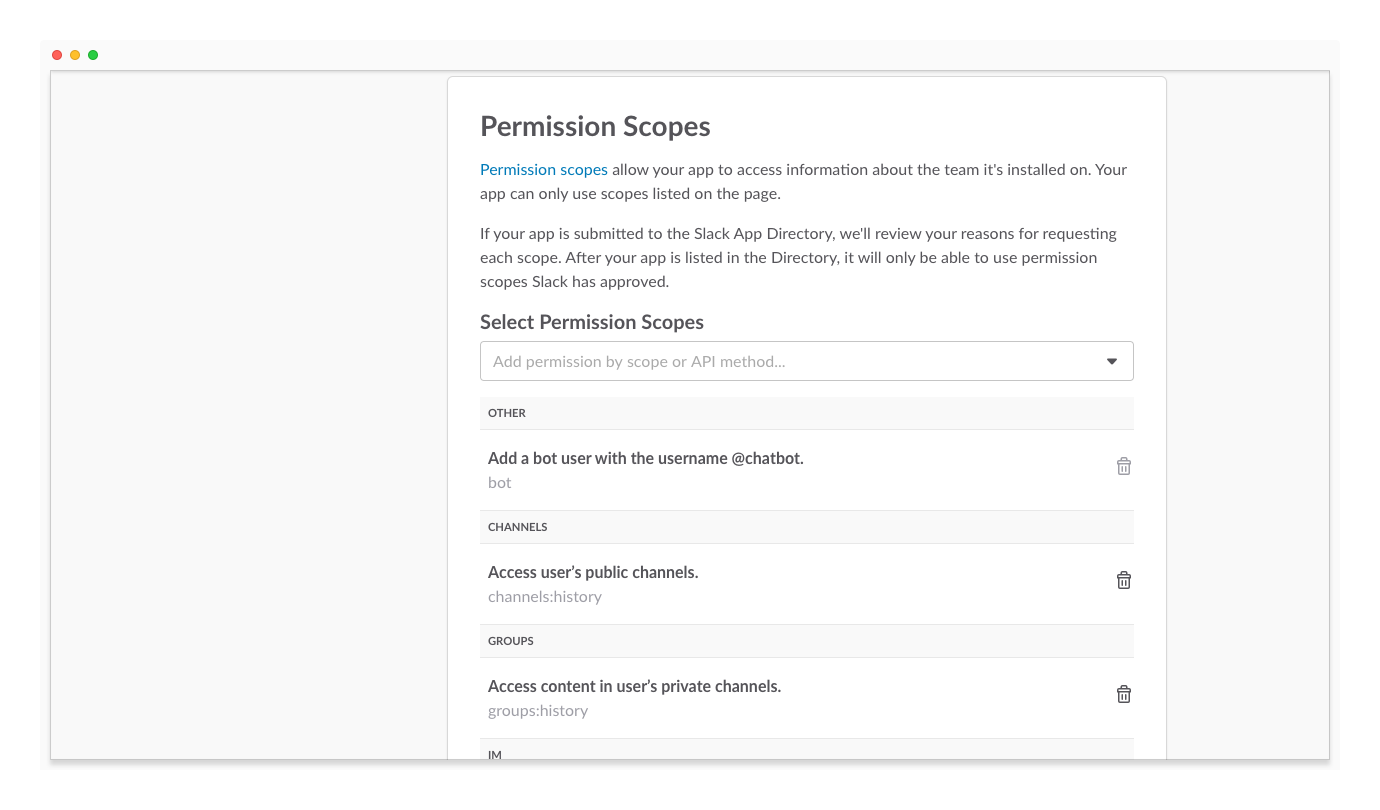Click the OTHER section header
Screen dimensions: 1380x810
[807, 413]
